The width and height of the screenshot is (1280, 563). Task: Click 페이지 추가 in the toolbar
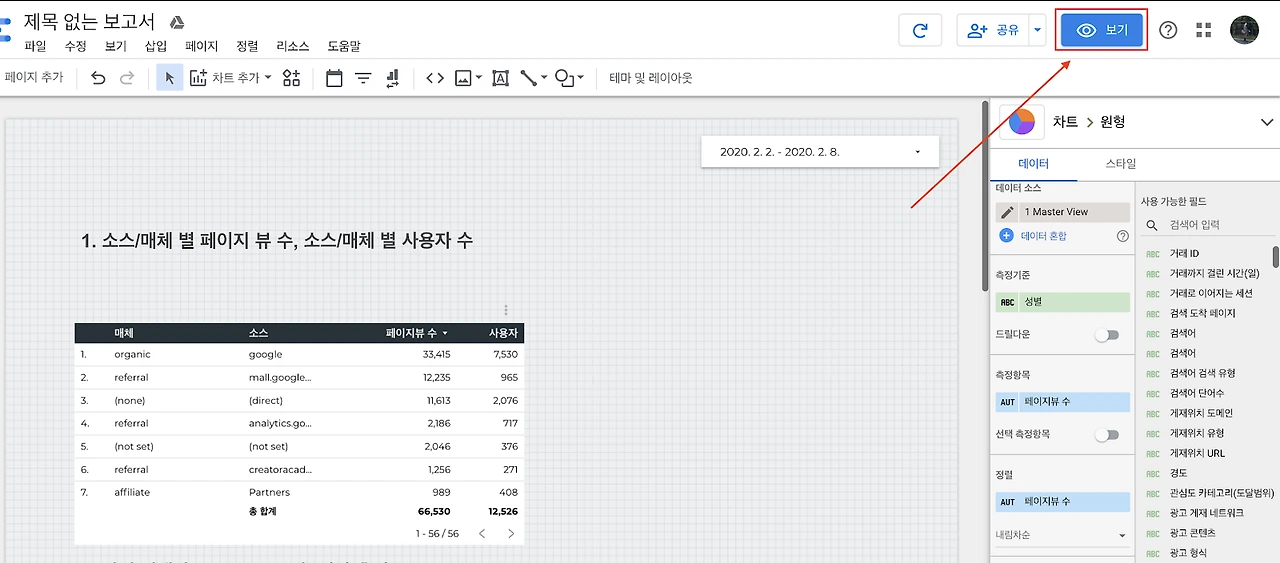(33, 77)
